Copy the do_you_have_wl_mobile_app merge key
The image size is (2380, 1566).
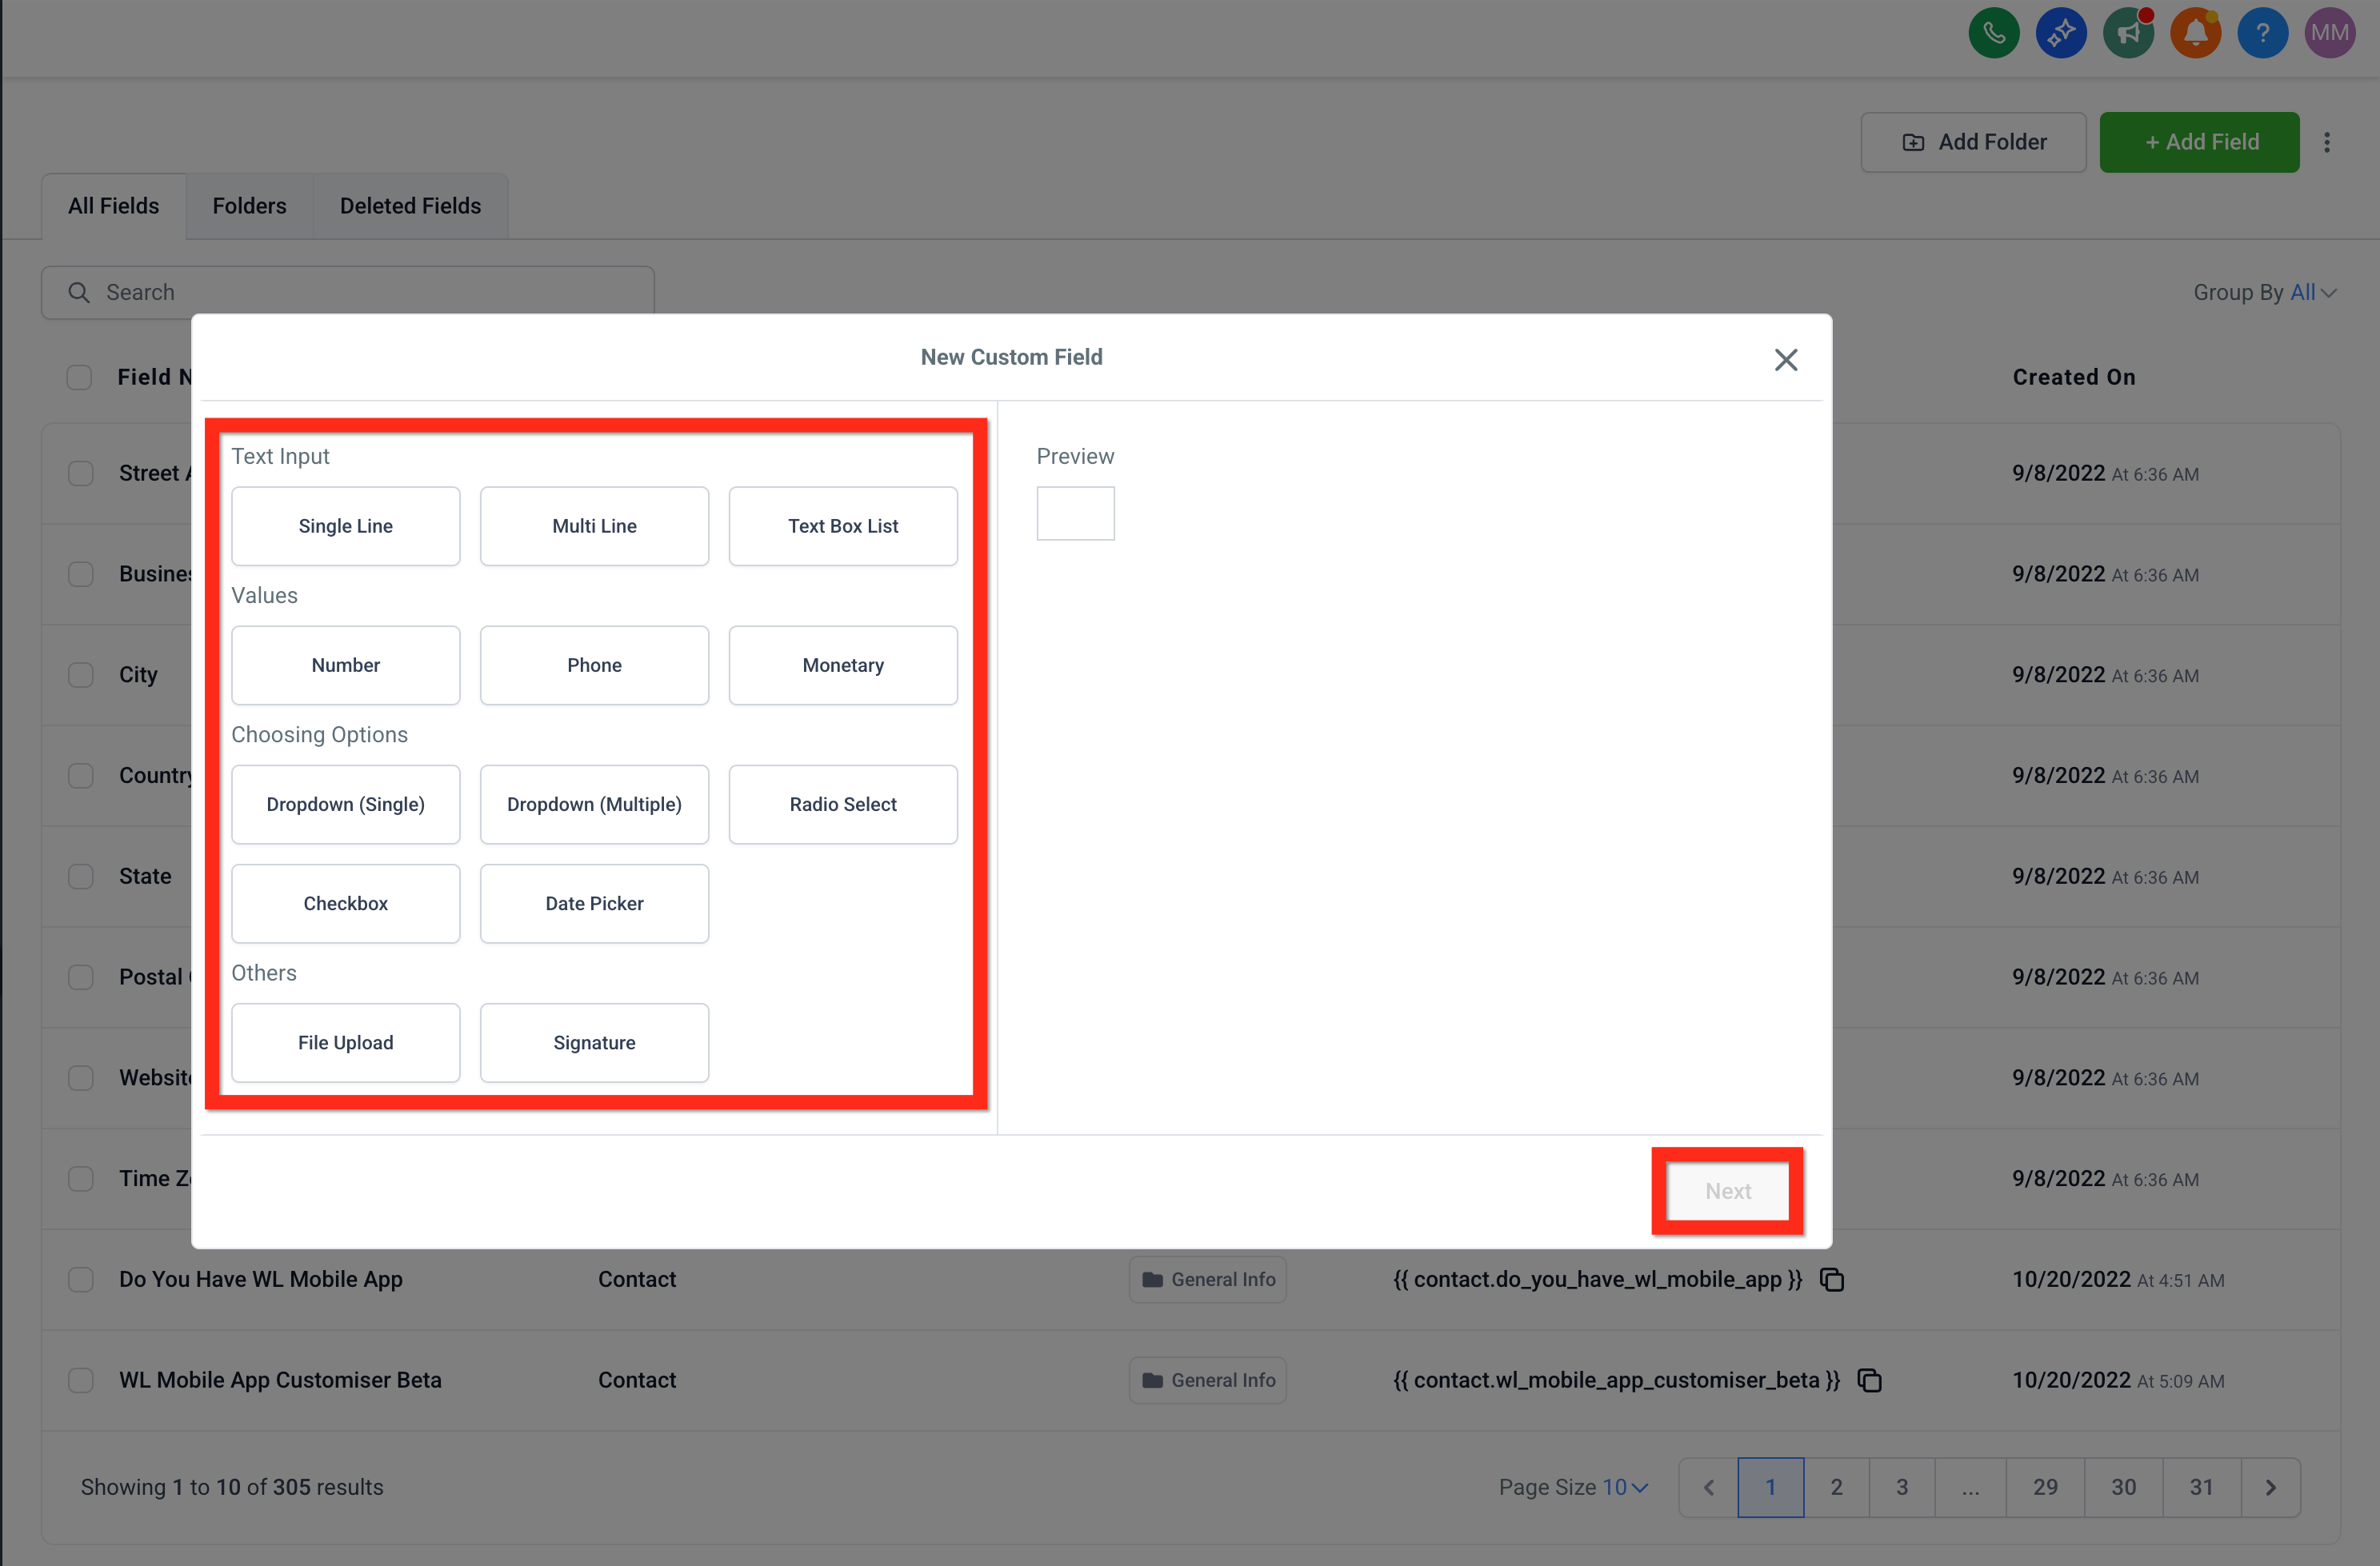click(x=1831, y=1279)
